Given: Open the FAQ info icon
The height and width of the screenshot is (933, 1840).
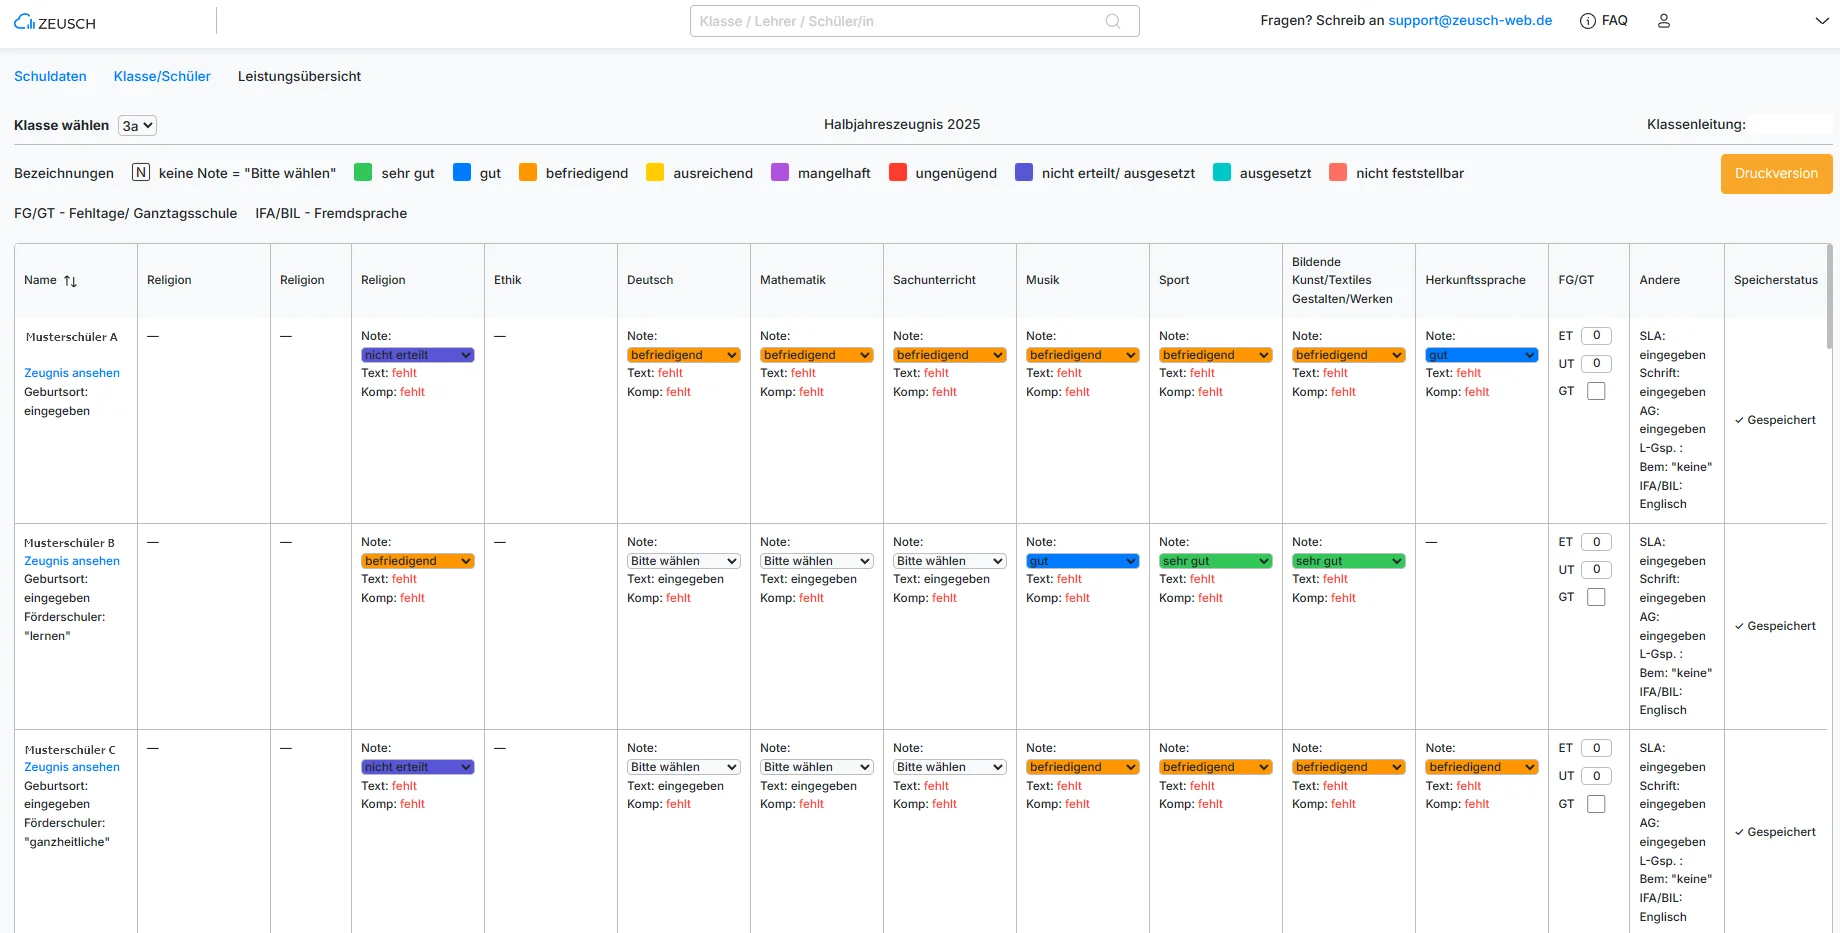Looking at the screenshot, I should point(1587,21).
